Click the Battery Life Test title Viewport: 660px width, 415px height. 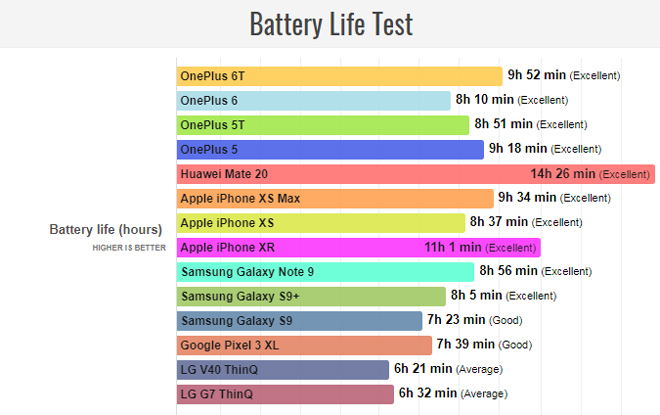[x=330, y=23]
